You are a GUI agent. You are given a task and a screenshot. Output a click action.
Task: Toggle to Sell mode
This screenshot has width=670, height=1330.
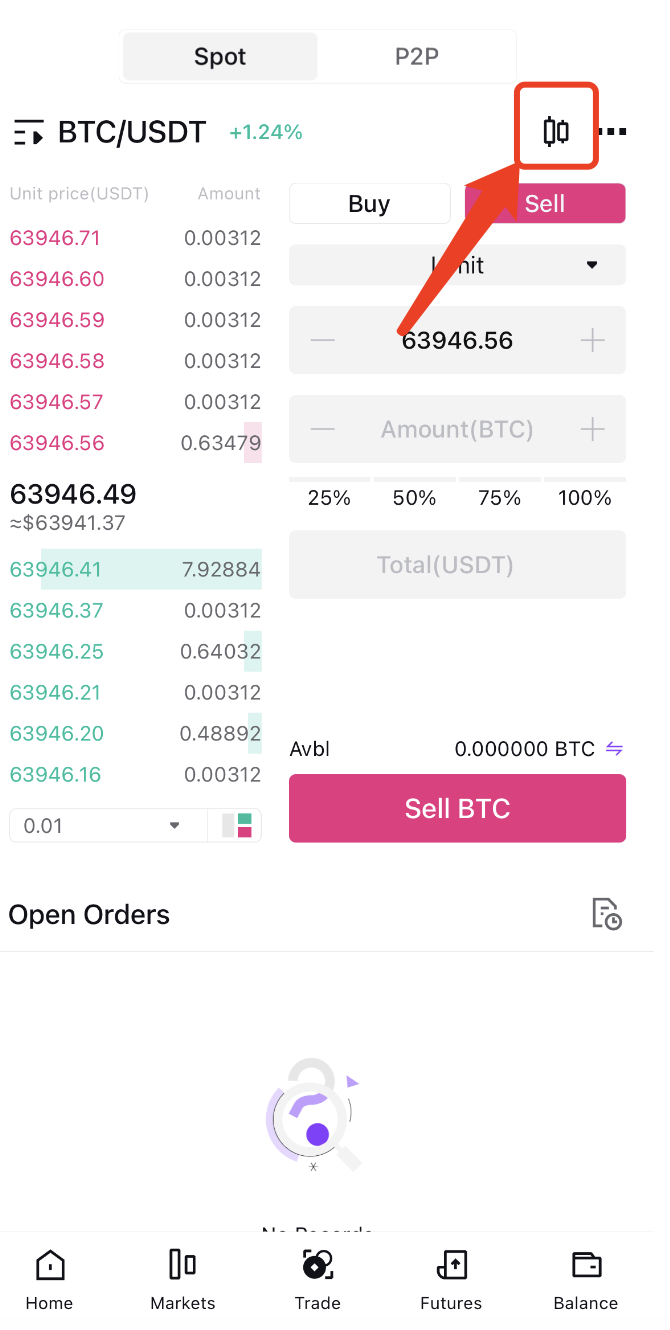[x=545, y=204]
